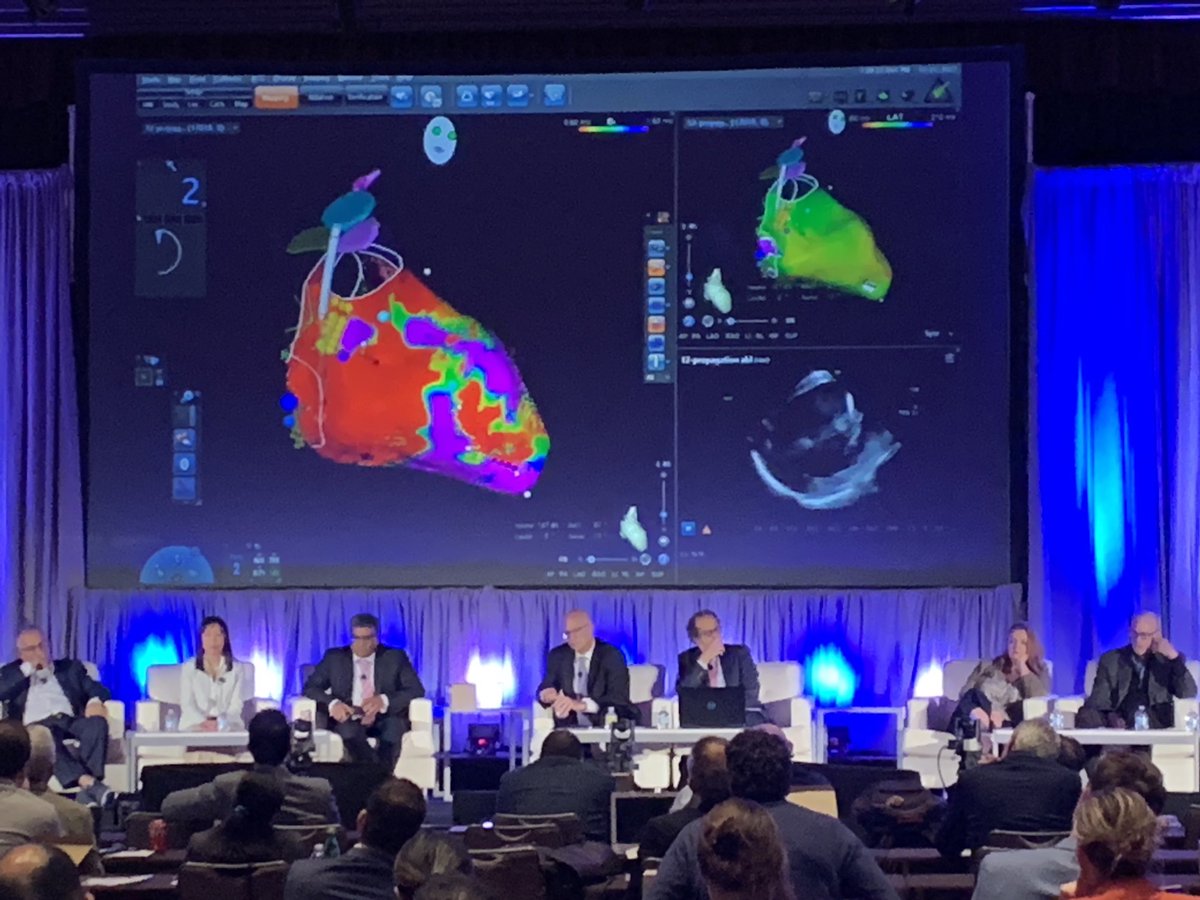
Task: Click left map small heart orientation thumbnail
Action: 634,528
